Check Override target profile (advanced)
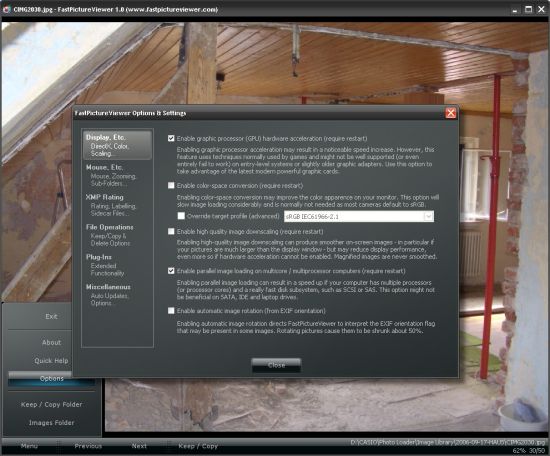This screenshot has height=456, width=550. (181, 216)
